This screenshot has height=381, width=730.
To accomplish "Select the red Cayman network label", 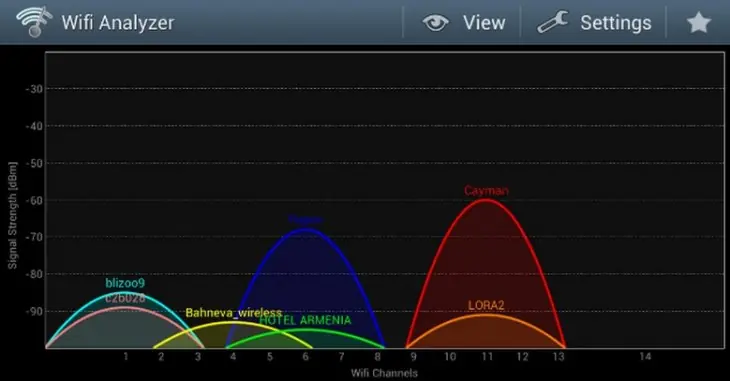I will point(486,190).
